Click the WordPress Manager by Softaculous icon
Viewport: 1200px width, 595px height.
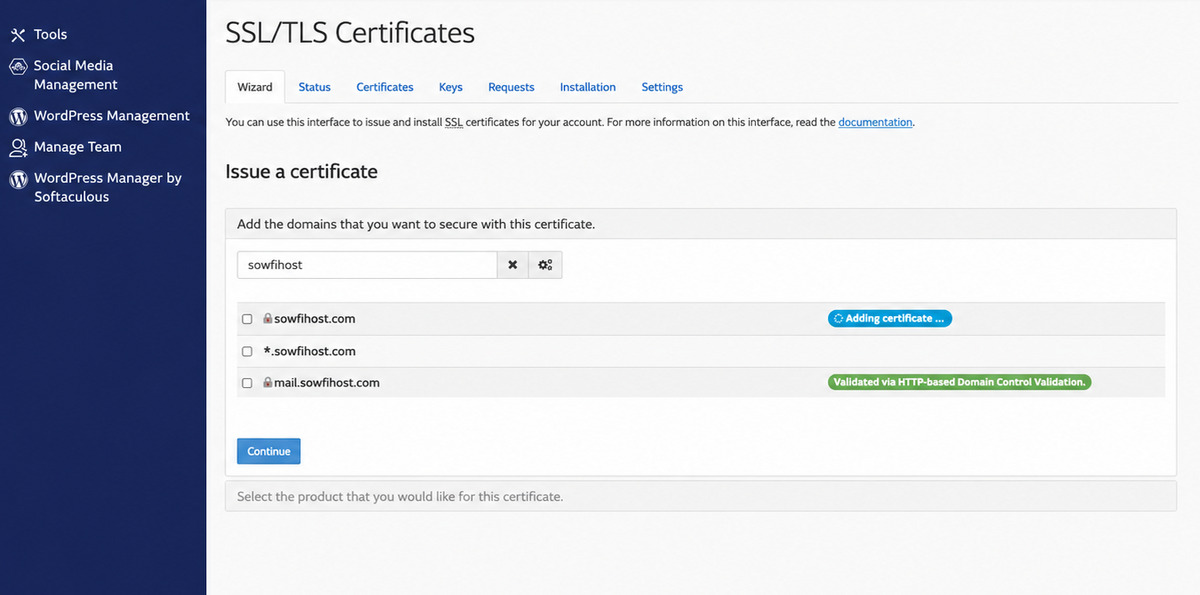pyautogui.click(x=17, y=179)
